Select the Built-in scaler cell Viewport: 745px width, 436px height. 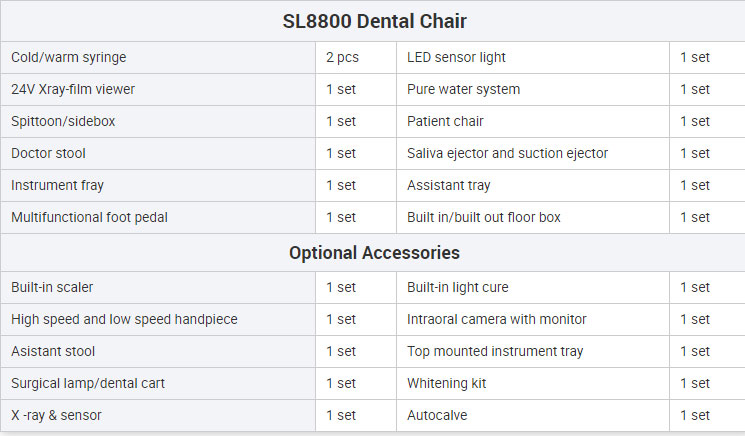[158, 287]
